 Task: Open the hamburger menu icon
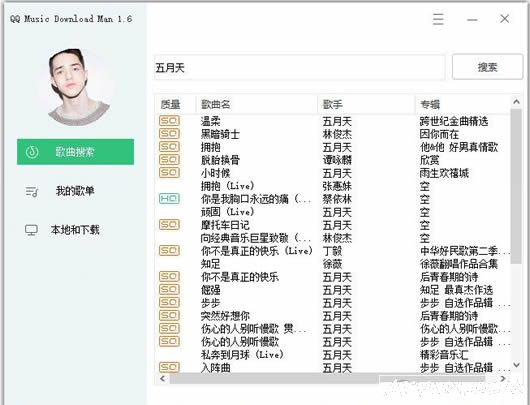tap(438, 19)
